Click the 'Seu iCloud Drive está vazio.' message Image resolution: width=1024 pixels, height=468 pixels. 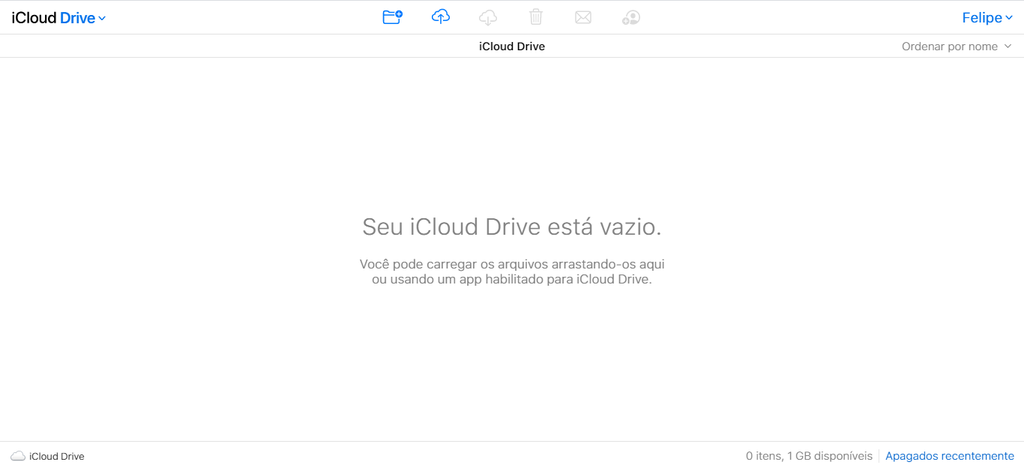click(x=512, y=227)
